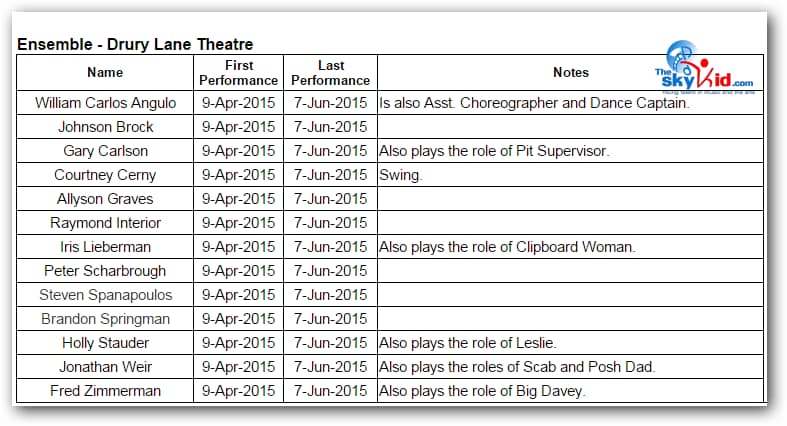
Task: Select the Raymond Interior name cell
Action: coord(105,223)
